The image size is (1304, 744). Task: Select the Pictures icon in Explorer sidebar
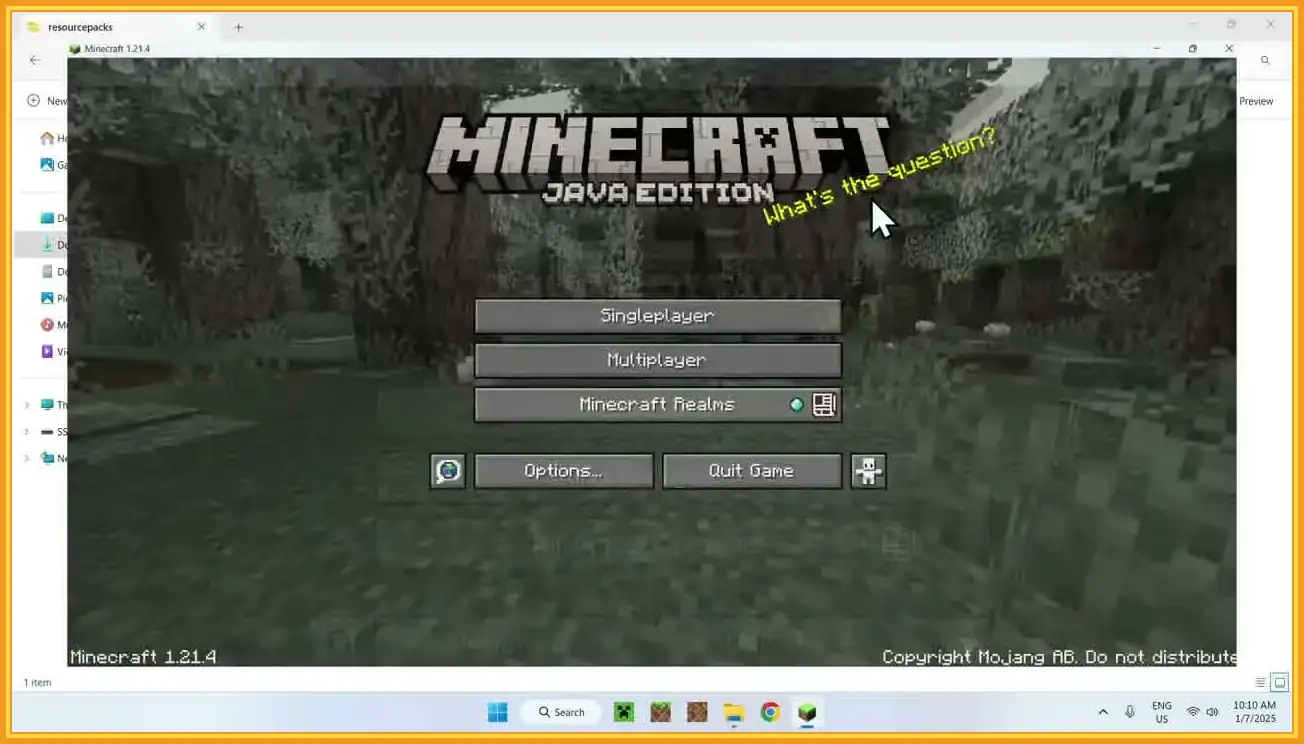tap(47, 298)
